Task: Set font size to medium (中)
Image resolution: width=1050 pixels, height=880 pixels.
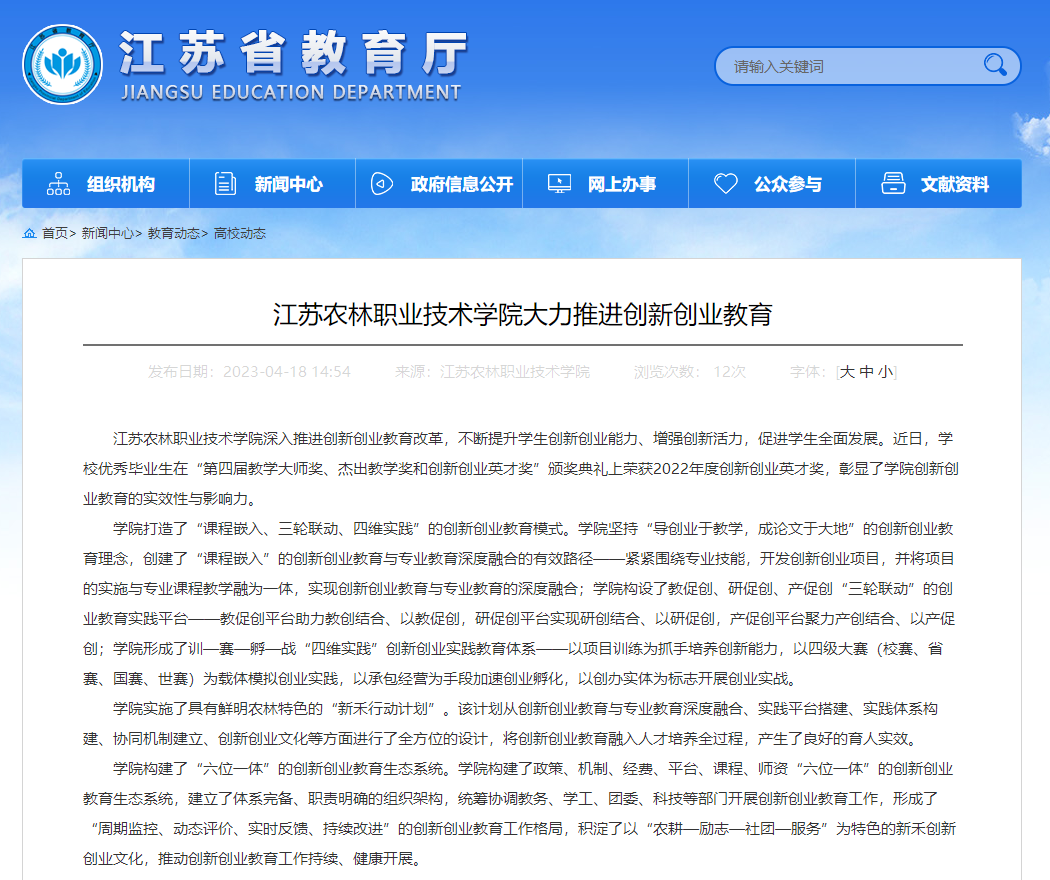Action: click(x=866, y=372)
